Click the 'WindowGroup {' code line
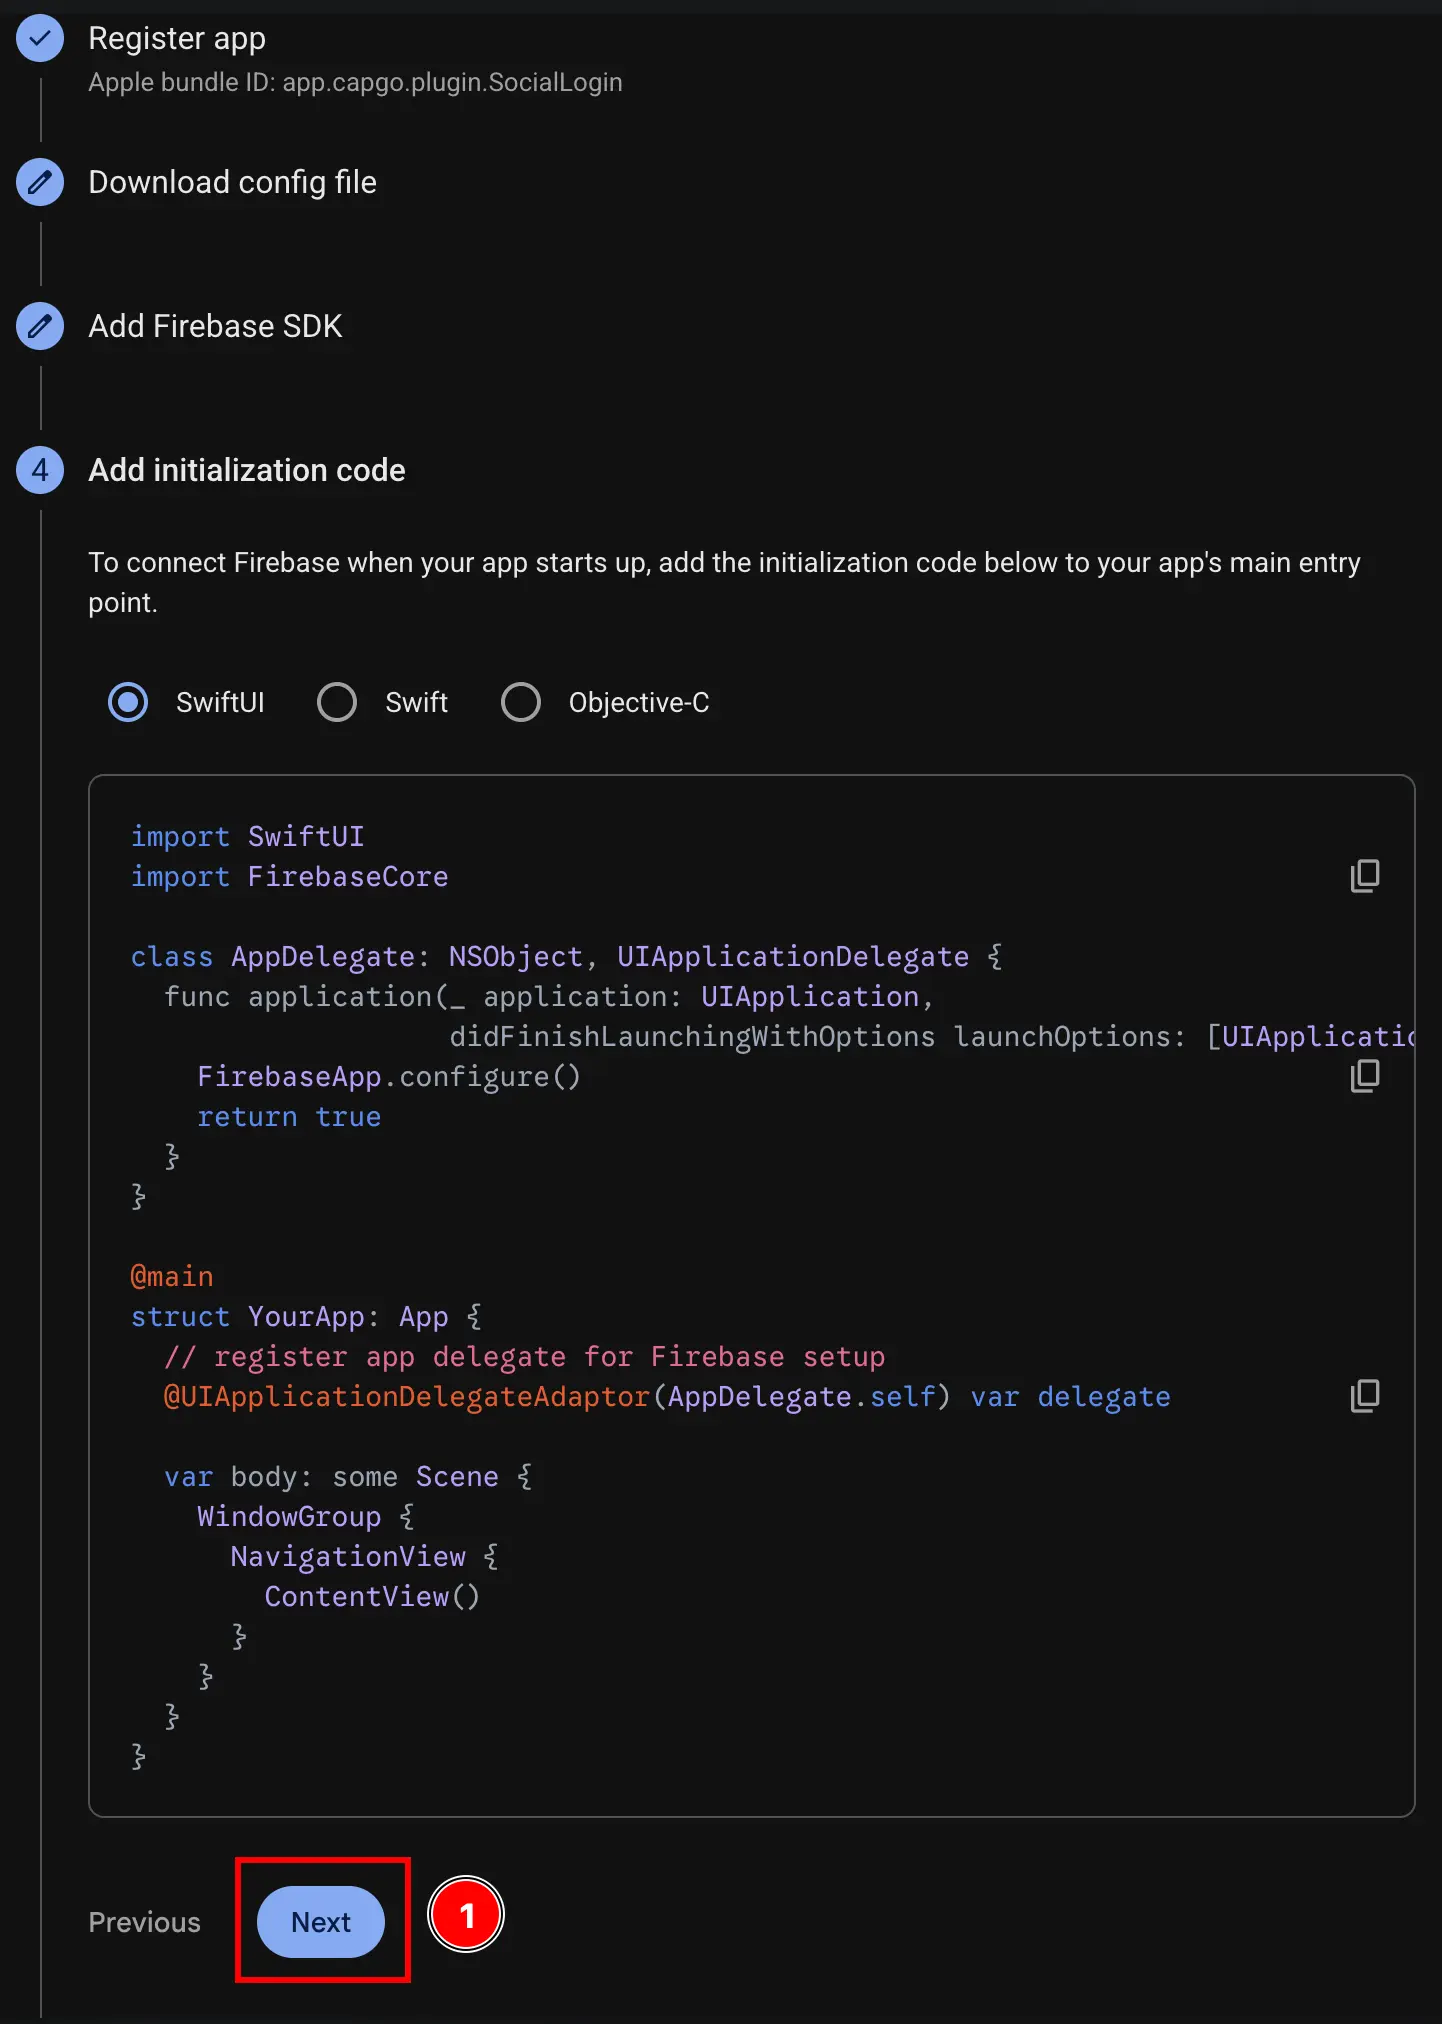This screenshot has width=1442, height=2024. pyautogui.click(x=306, y=1517)
